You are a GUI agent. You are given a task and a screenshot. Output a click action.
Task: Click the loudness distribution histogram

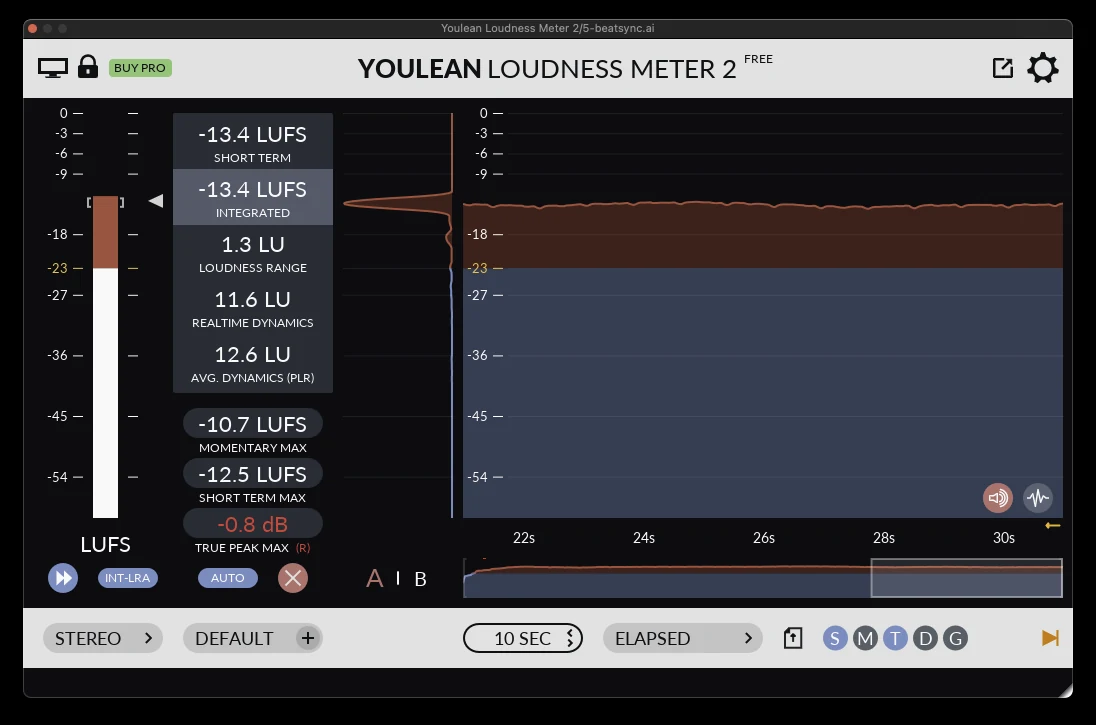398,315
